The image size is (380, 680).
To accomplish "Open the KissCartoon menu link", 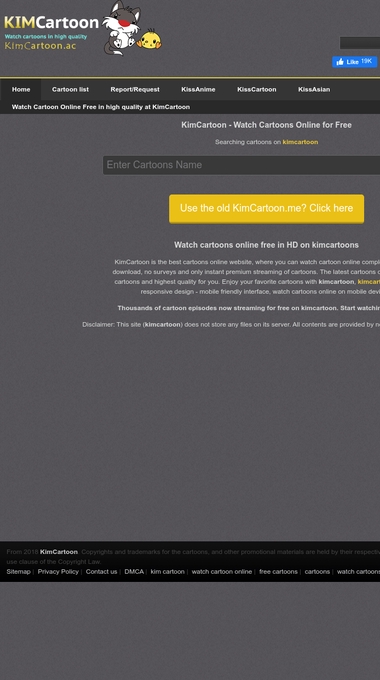I will click(x=257, y=89).
